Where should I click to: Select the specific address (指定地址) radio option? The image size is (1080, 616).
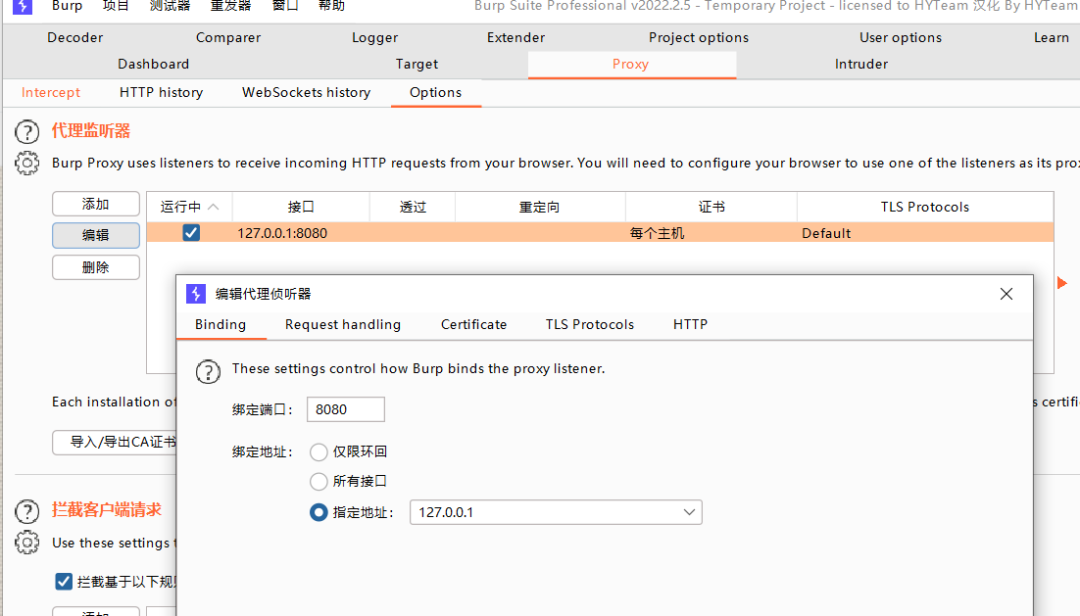(x=318, y=513)
